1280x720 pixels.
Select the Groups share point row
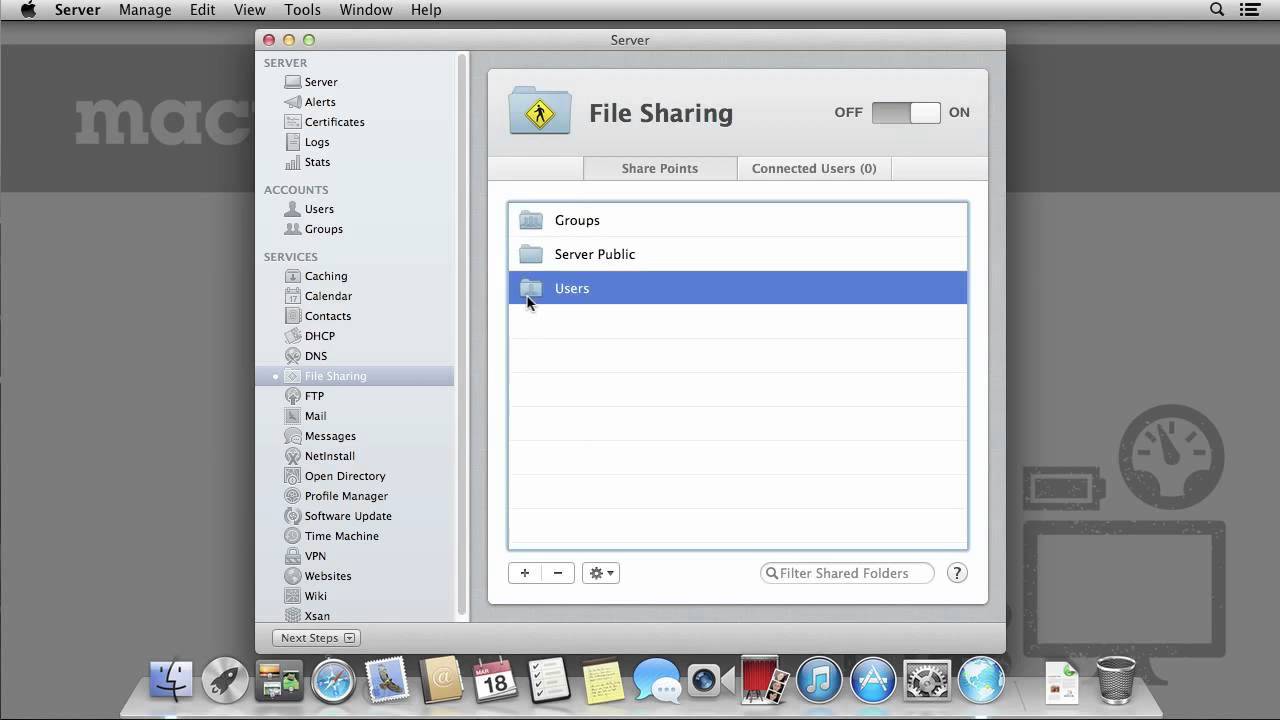click(x=738, y=220)
